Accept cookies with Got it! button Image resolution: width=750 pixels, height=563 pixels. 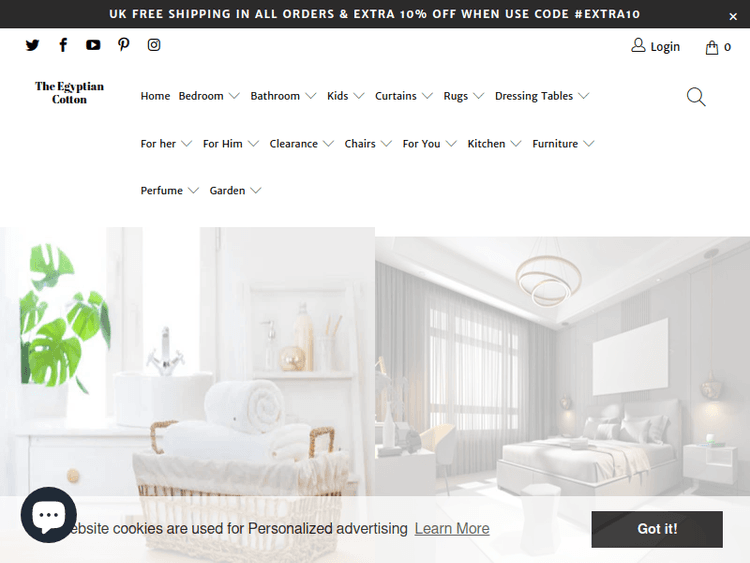pos(657,529)
